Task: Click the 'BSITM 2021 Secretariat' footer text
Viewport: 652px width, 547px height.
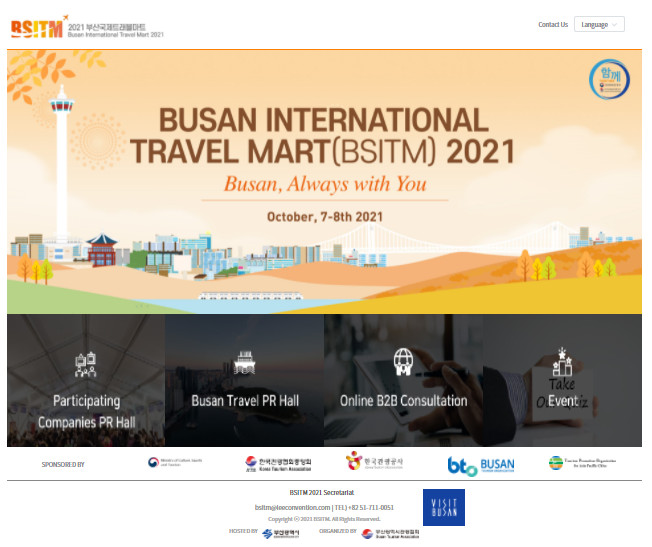Action: (x=322, y=493)
